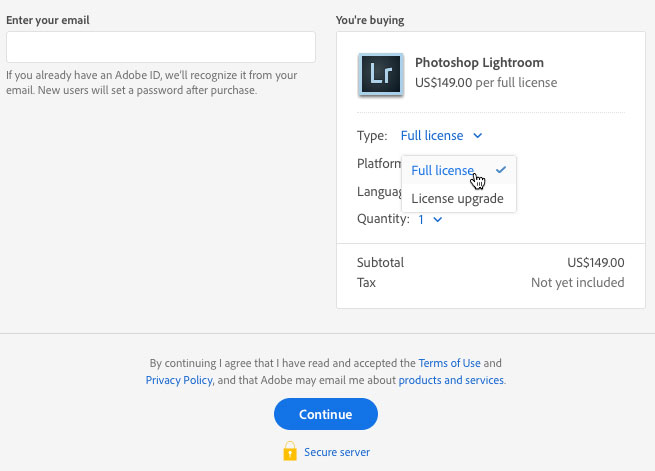This screenshot has height=471, width=655.
Task: Choose Full license in the open menu
Action: (443, 171)
